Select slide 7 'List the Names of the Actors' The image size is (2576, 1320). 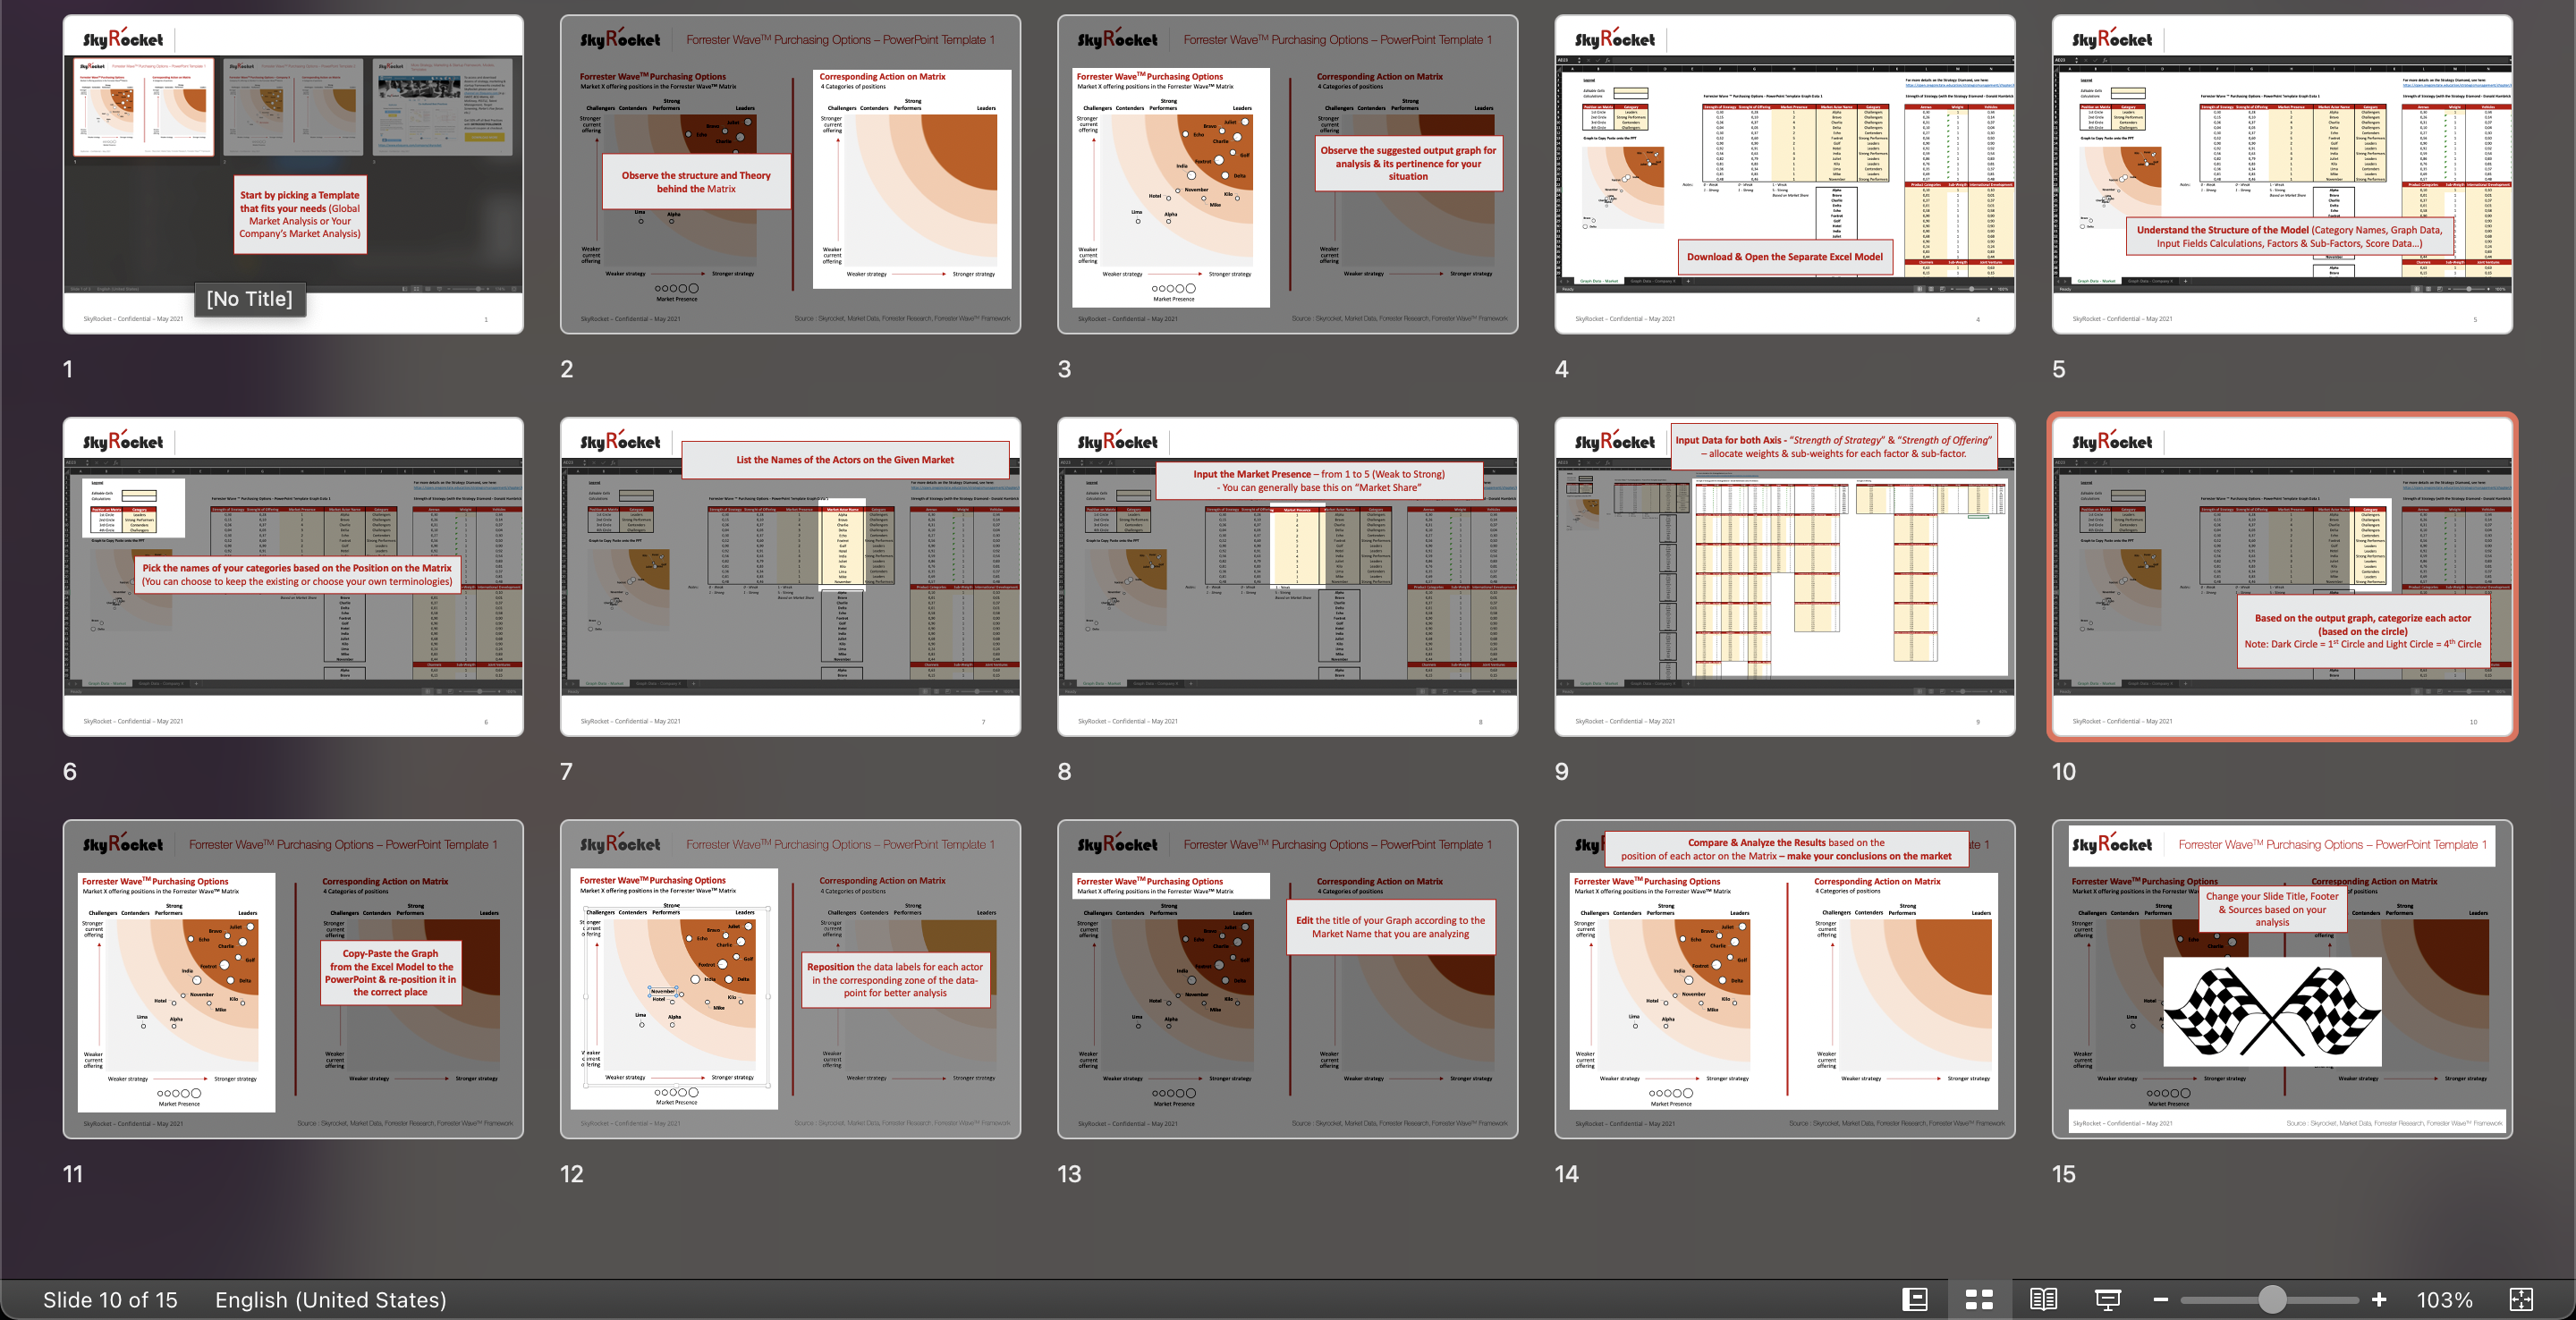tap(790, 577)
